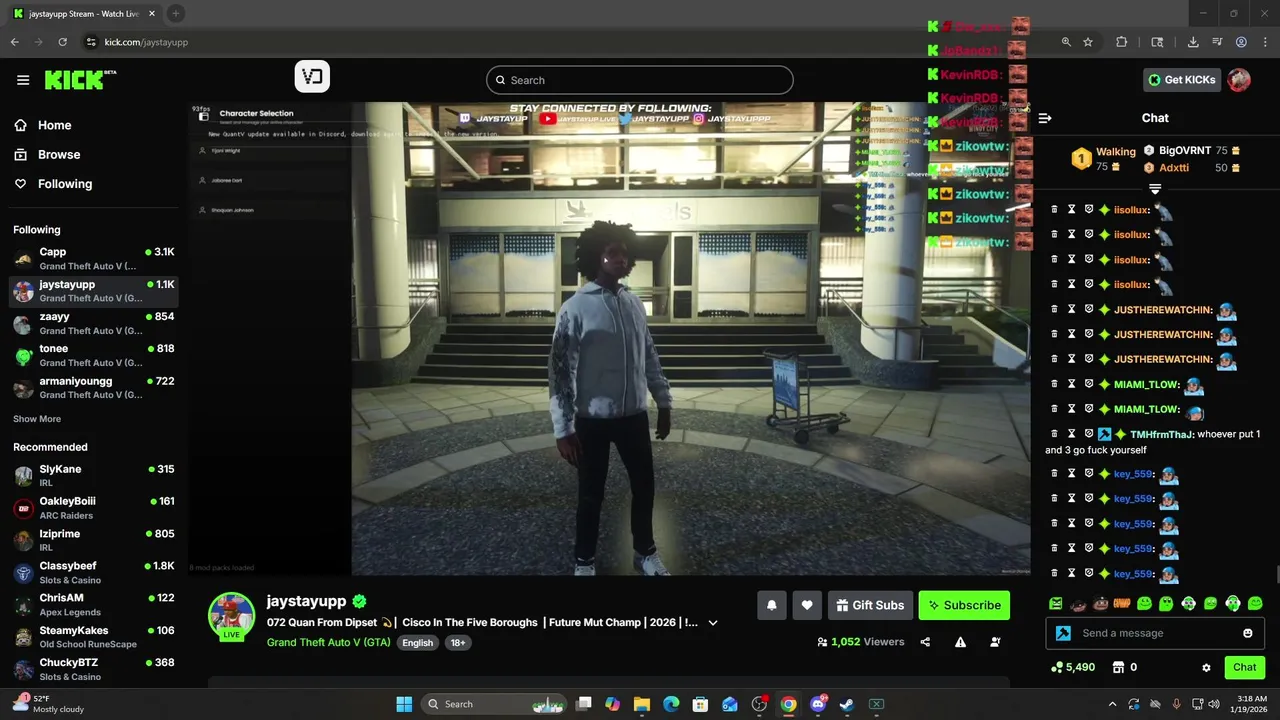Open armaniyoungg's channel in the sidebar
Screen dimensions: 1280x720
tap(94, 387)
